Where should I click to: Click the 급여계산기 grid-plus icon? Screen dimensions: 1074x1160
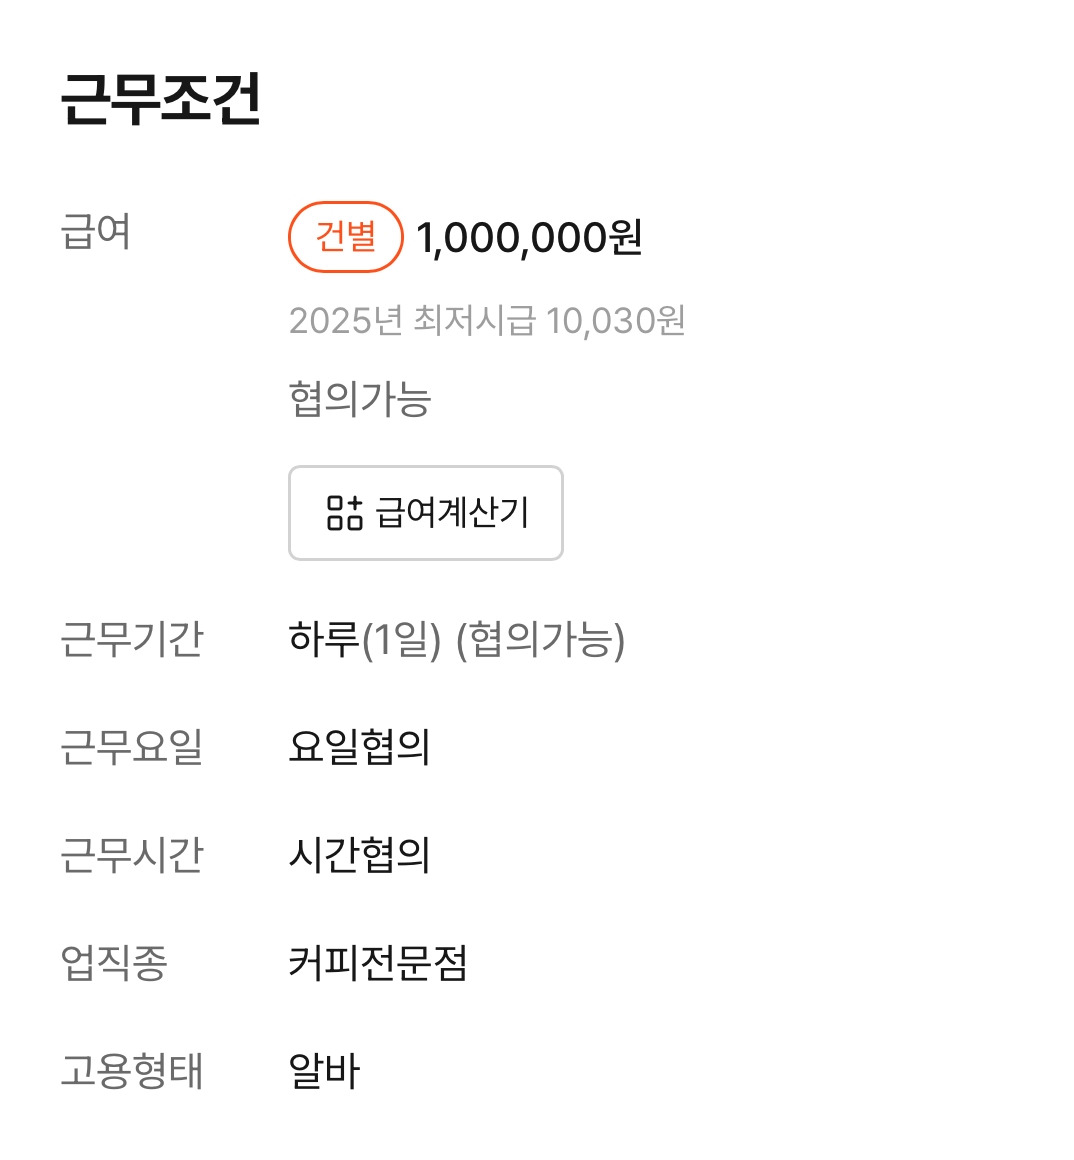coord(345,513)
